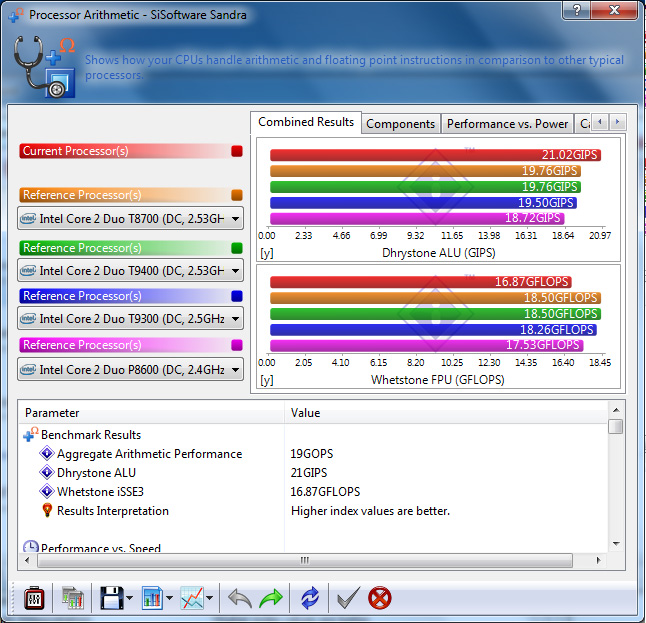This screenshot has width=646, height=623.
Task: Open the Intel Core 2 Duo T9400 dropdown
Action: (x=130, y=271)
